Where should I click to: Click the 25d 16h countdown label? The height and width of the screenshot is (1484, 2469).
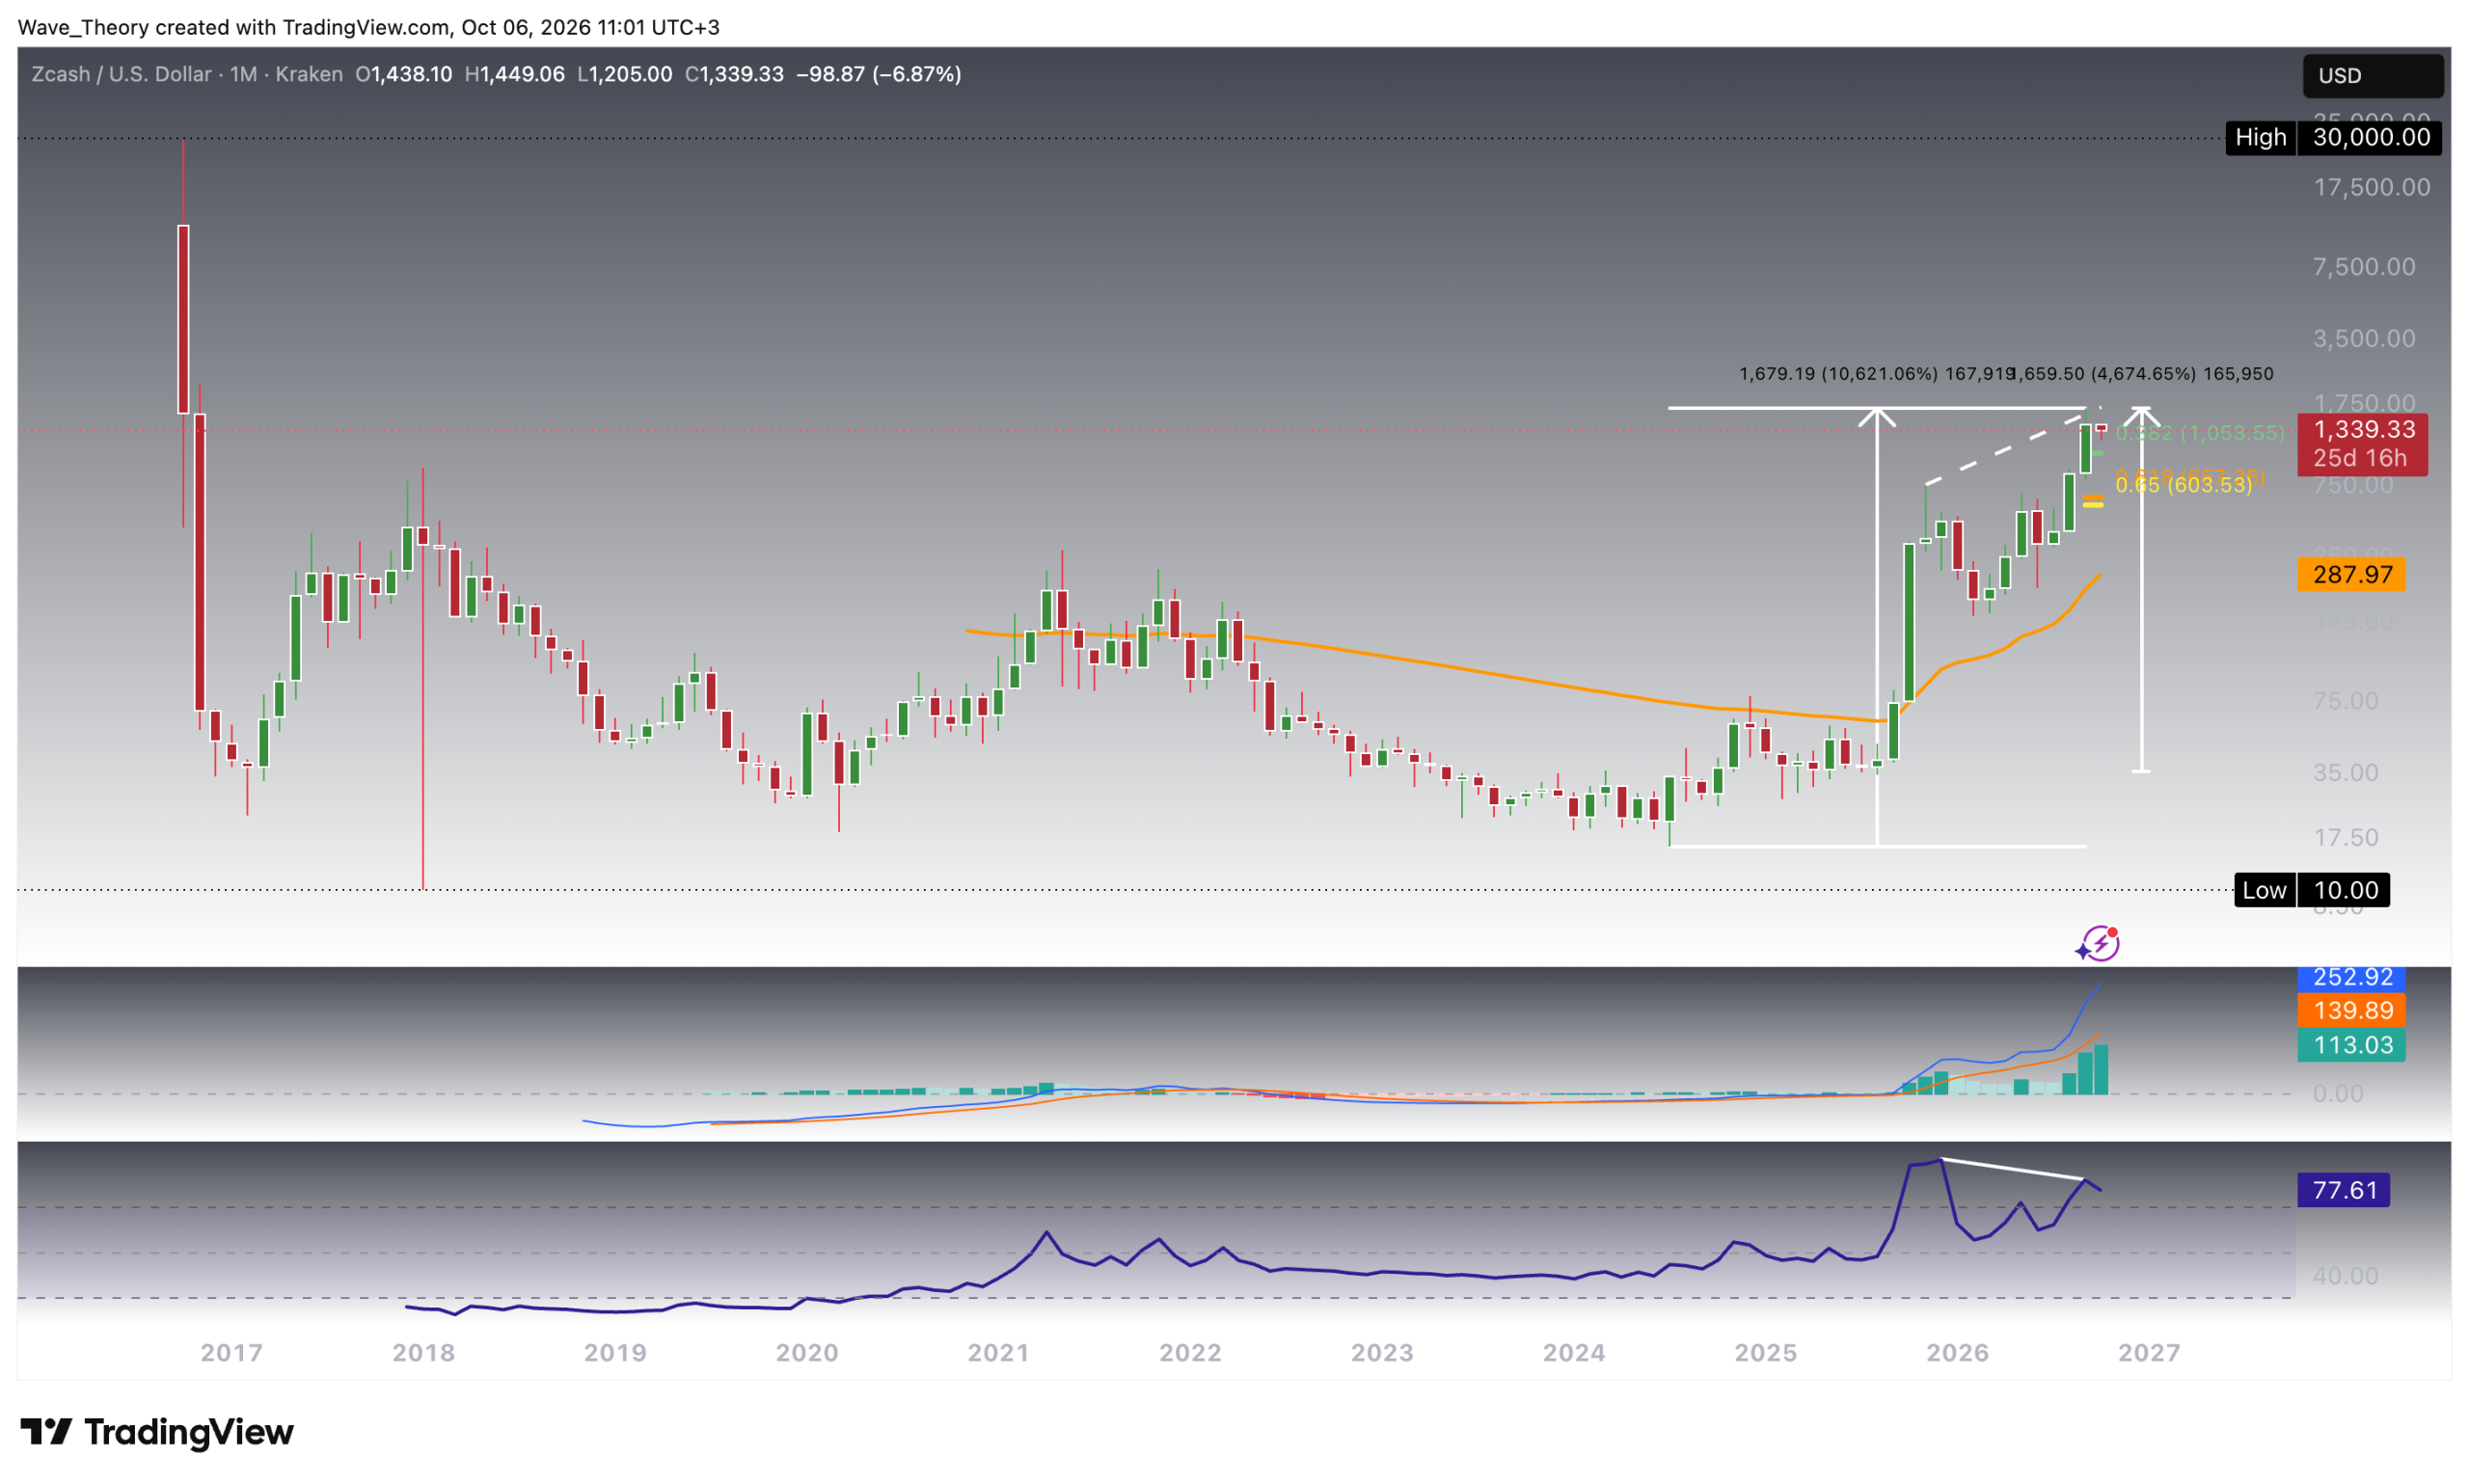[x=2360, y=459]
